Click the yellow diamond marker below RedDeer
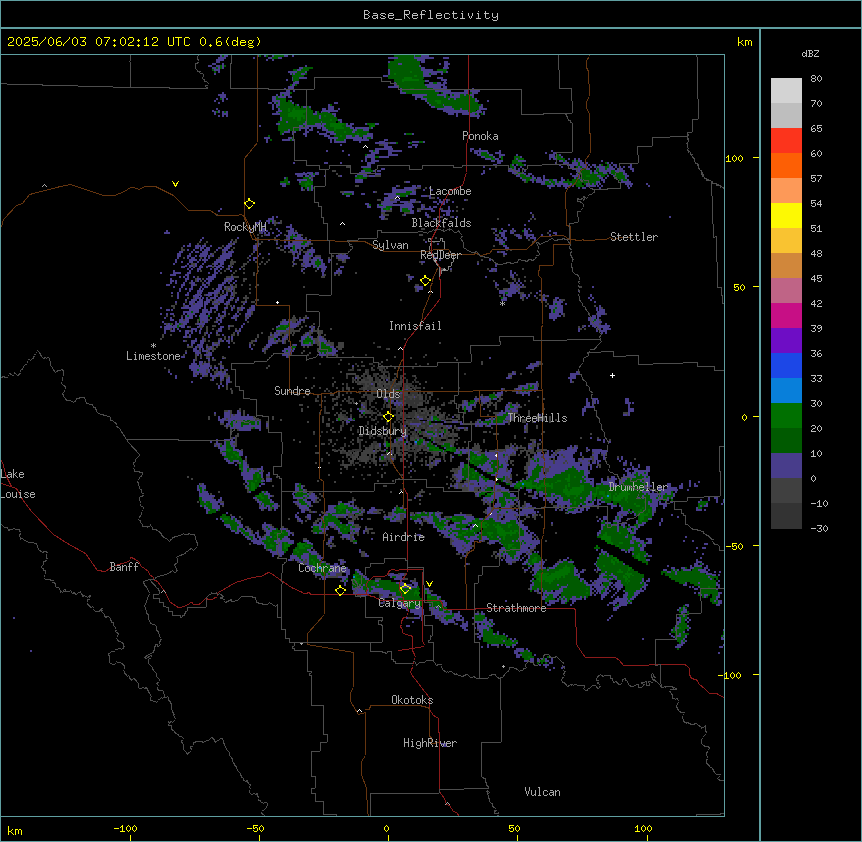Image resolution: width=862 pixels, height=842 pixels. click(426, 281)
